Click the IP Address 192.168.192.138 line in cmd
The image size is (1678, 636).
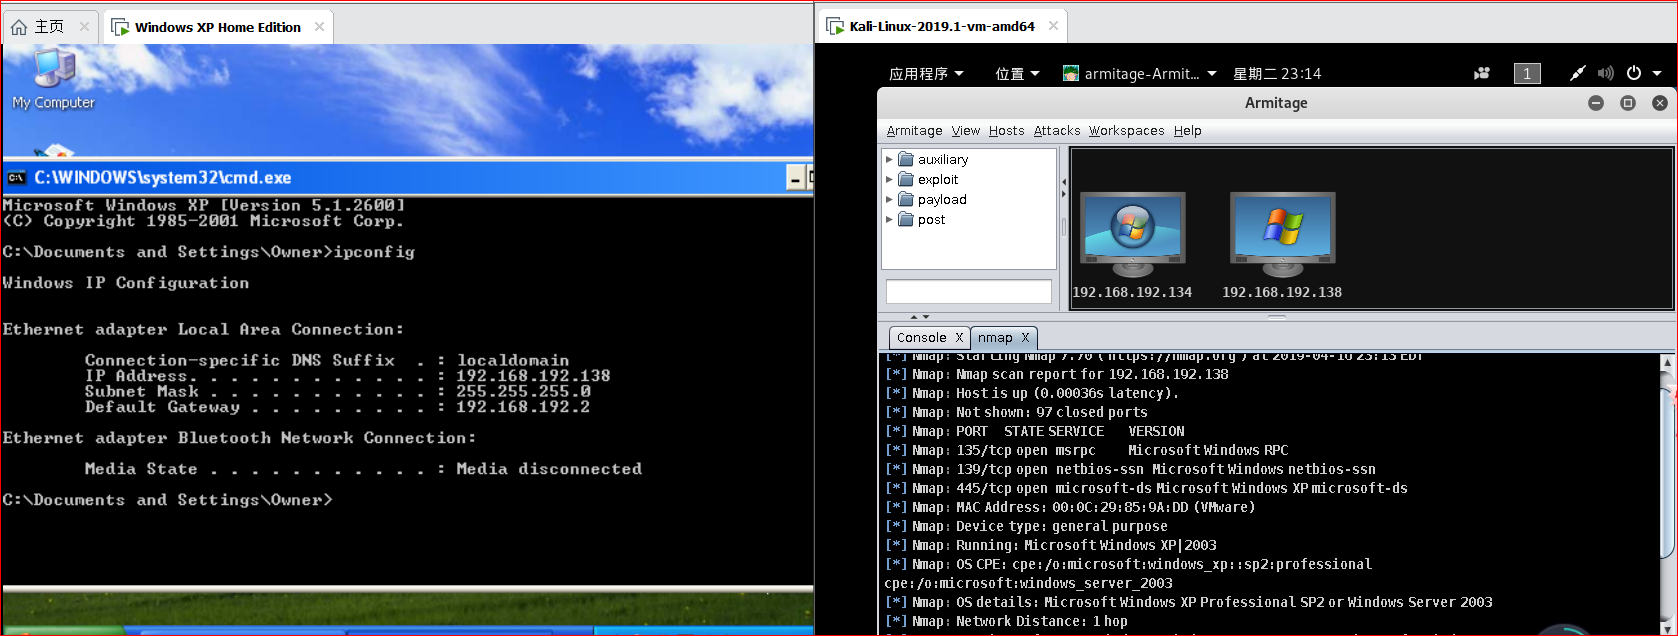click(x=347, y=376)
